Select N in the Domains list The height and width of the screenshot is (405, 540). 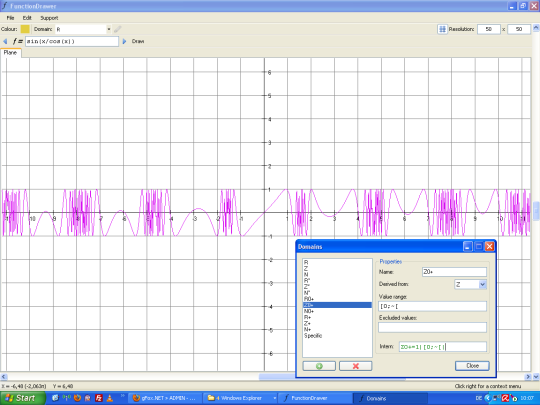(337, 274)
